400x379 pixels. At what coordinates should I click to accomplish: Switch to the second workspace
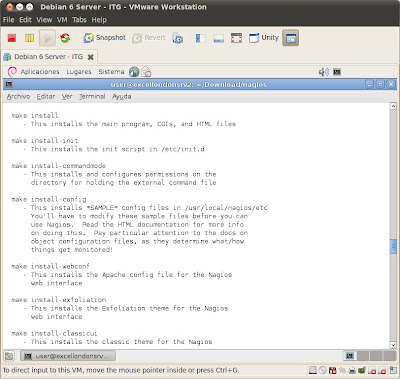363,356
